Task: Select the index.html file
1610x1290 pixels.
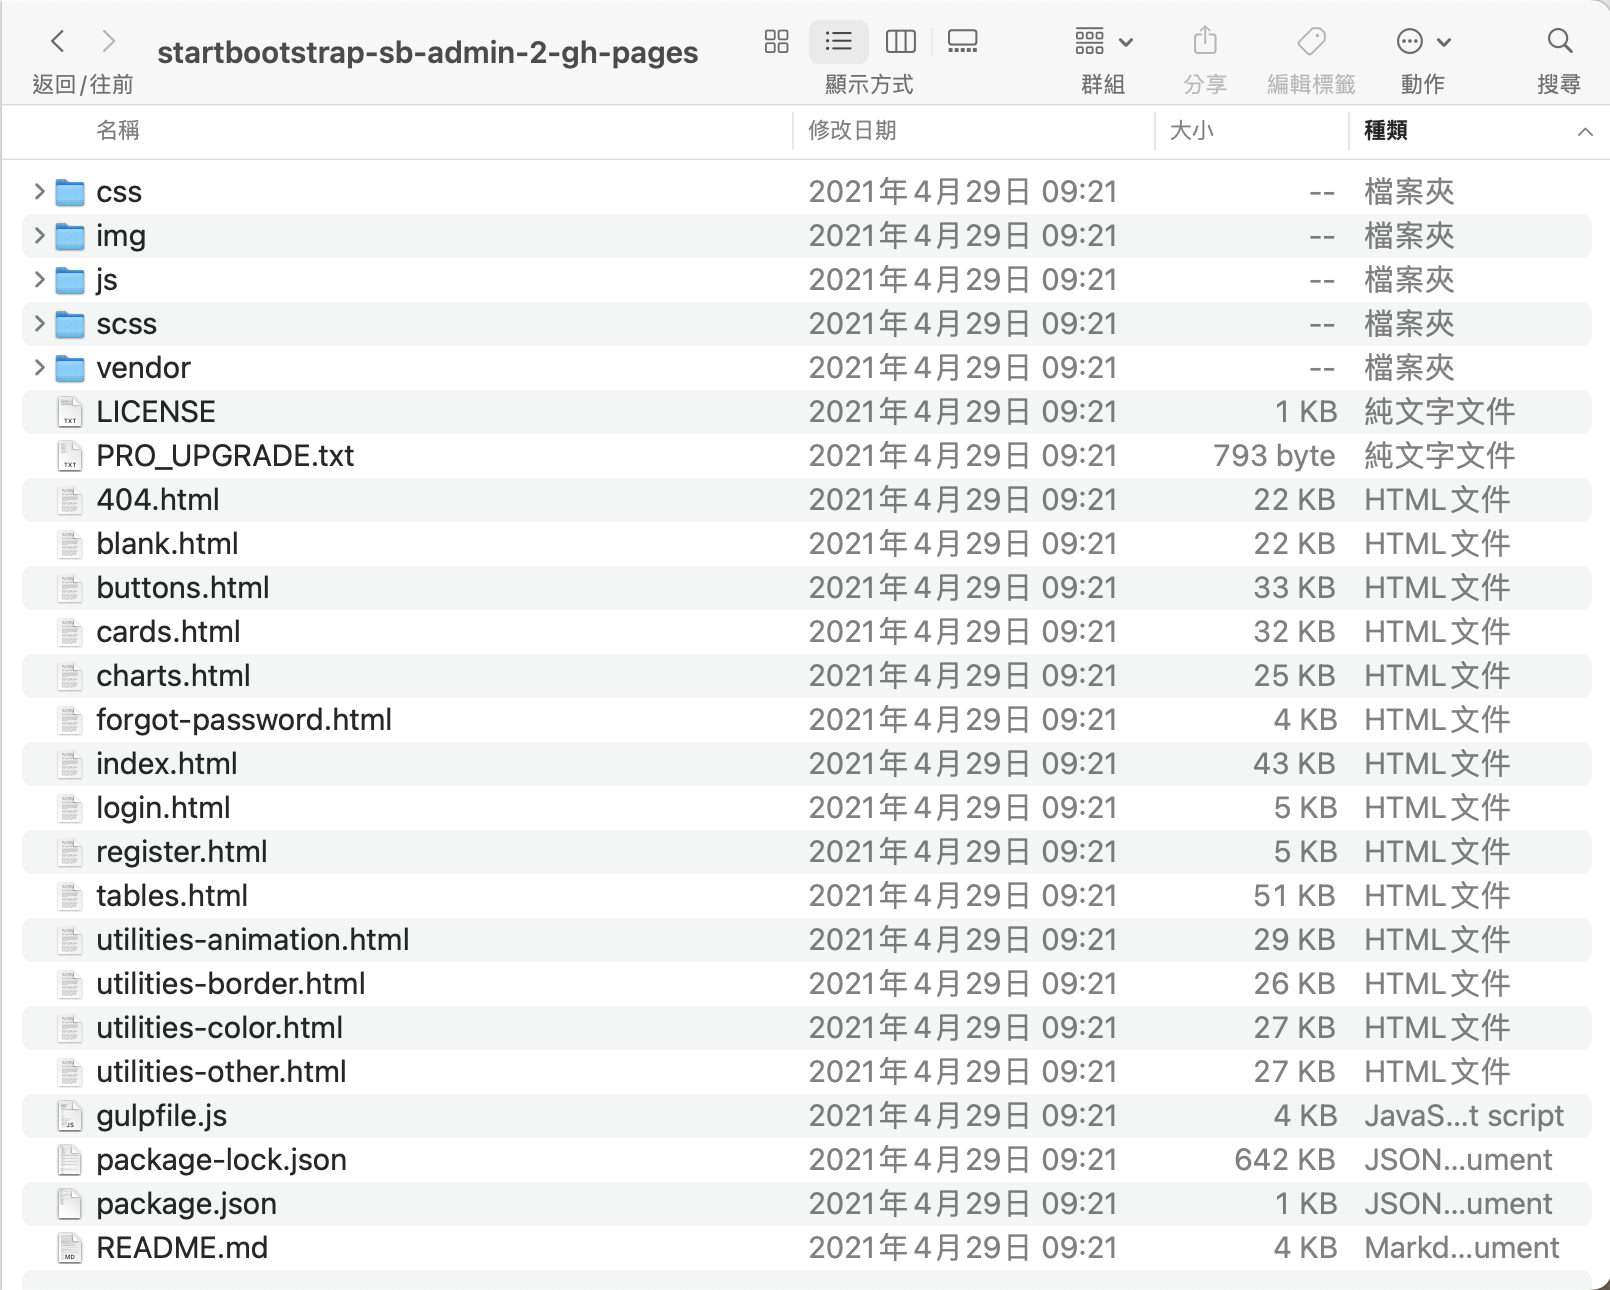Action: click(x=166, y=763)
